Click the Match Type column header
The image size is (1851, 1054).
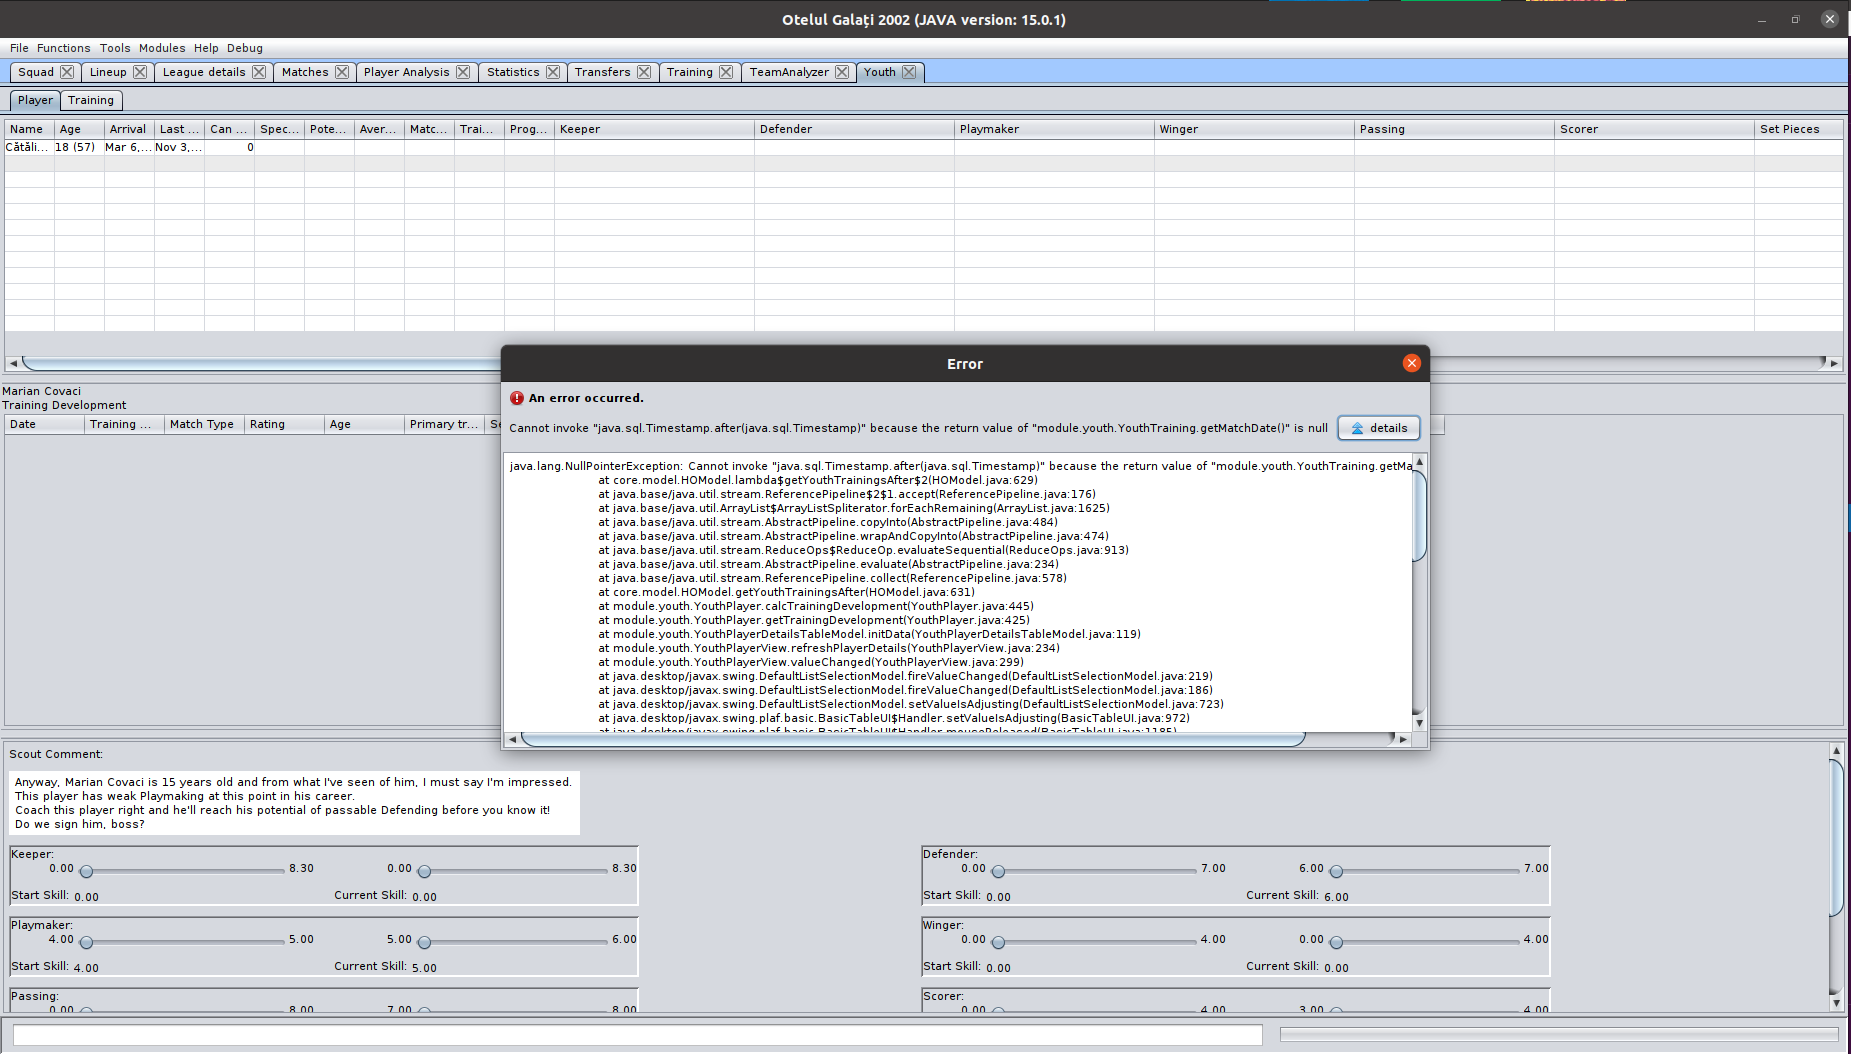tap(203, 424)
